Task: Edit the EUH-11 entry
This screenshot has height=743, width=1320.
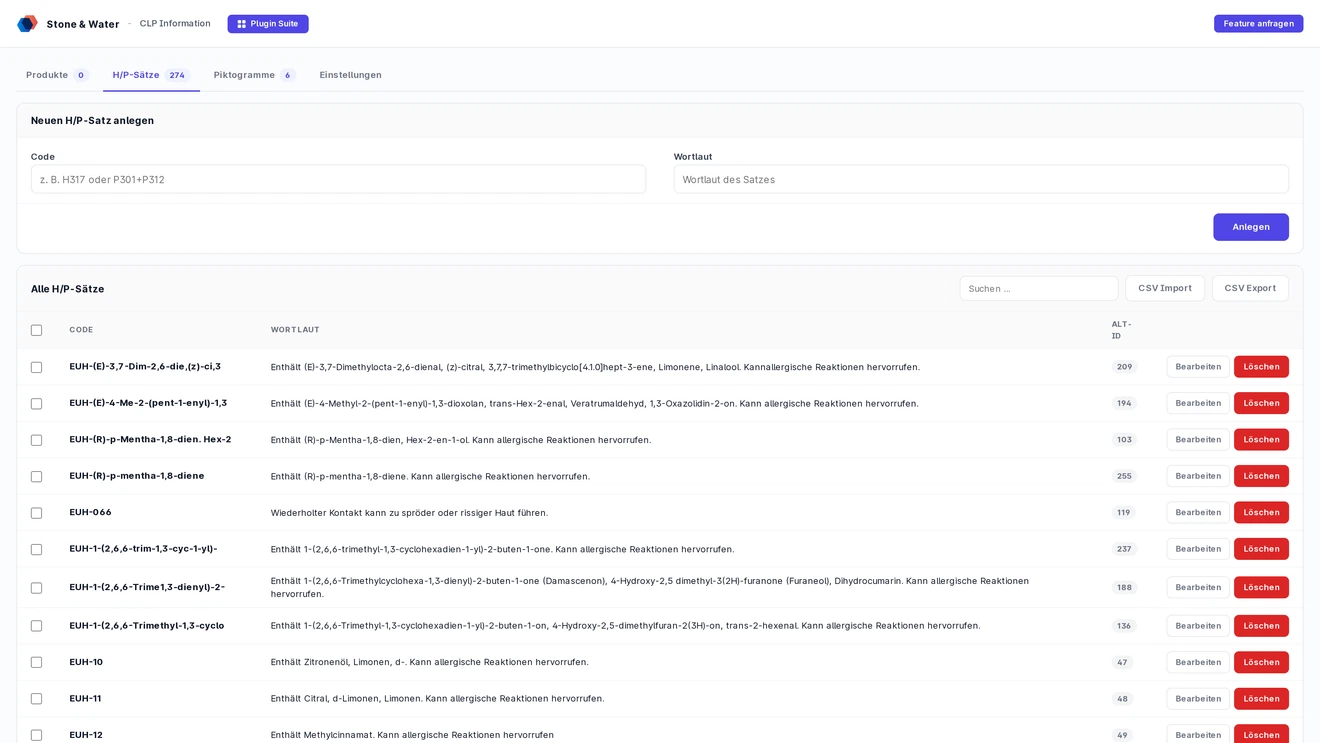Action: coord(1198,699)
